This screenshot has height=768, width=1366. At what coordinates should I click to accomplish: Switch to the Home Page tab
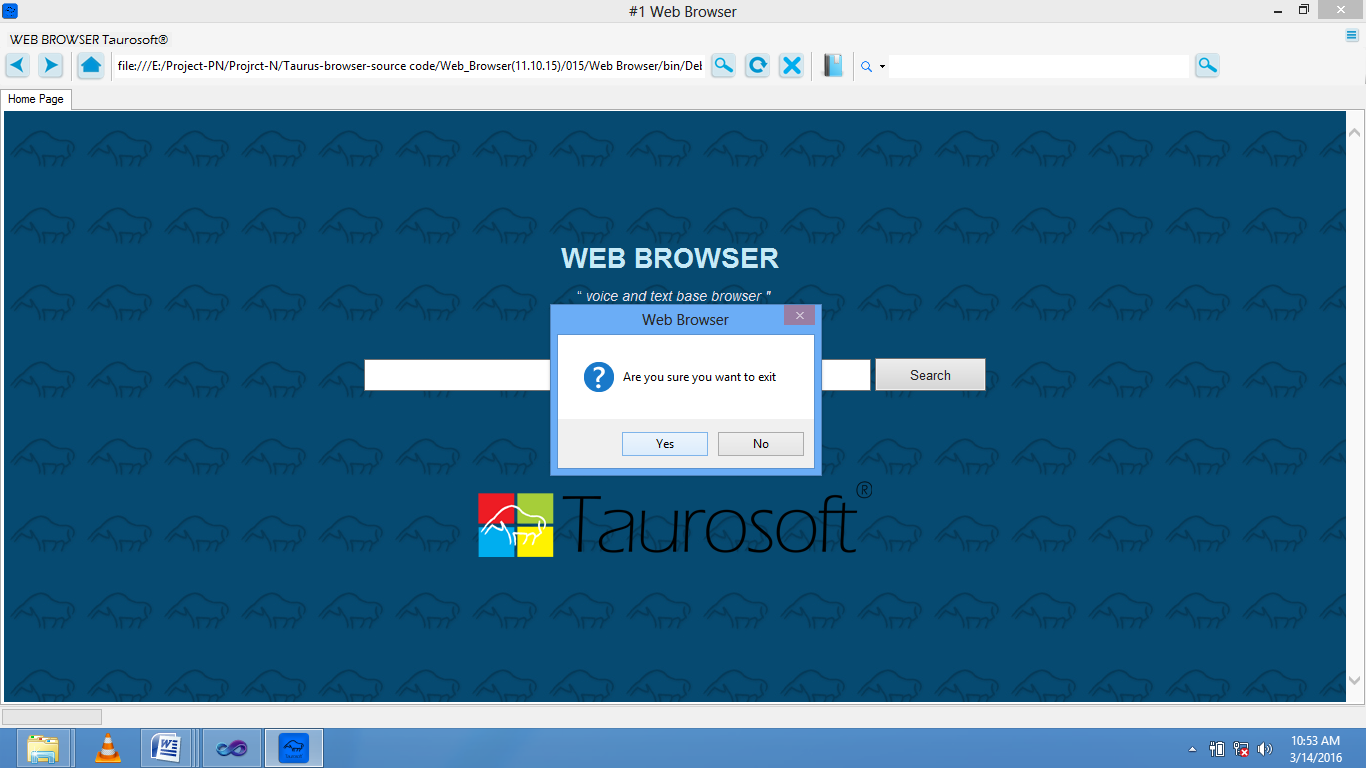(x=36, y=99)
